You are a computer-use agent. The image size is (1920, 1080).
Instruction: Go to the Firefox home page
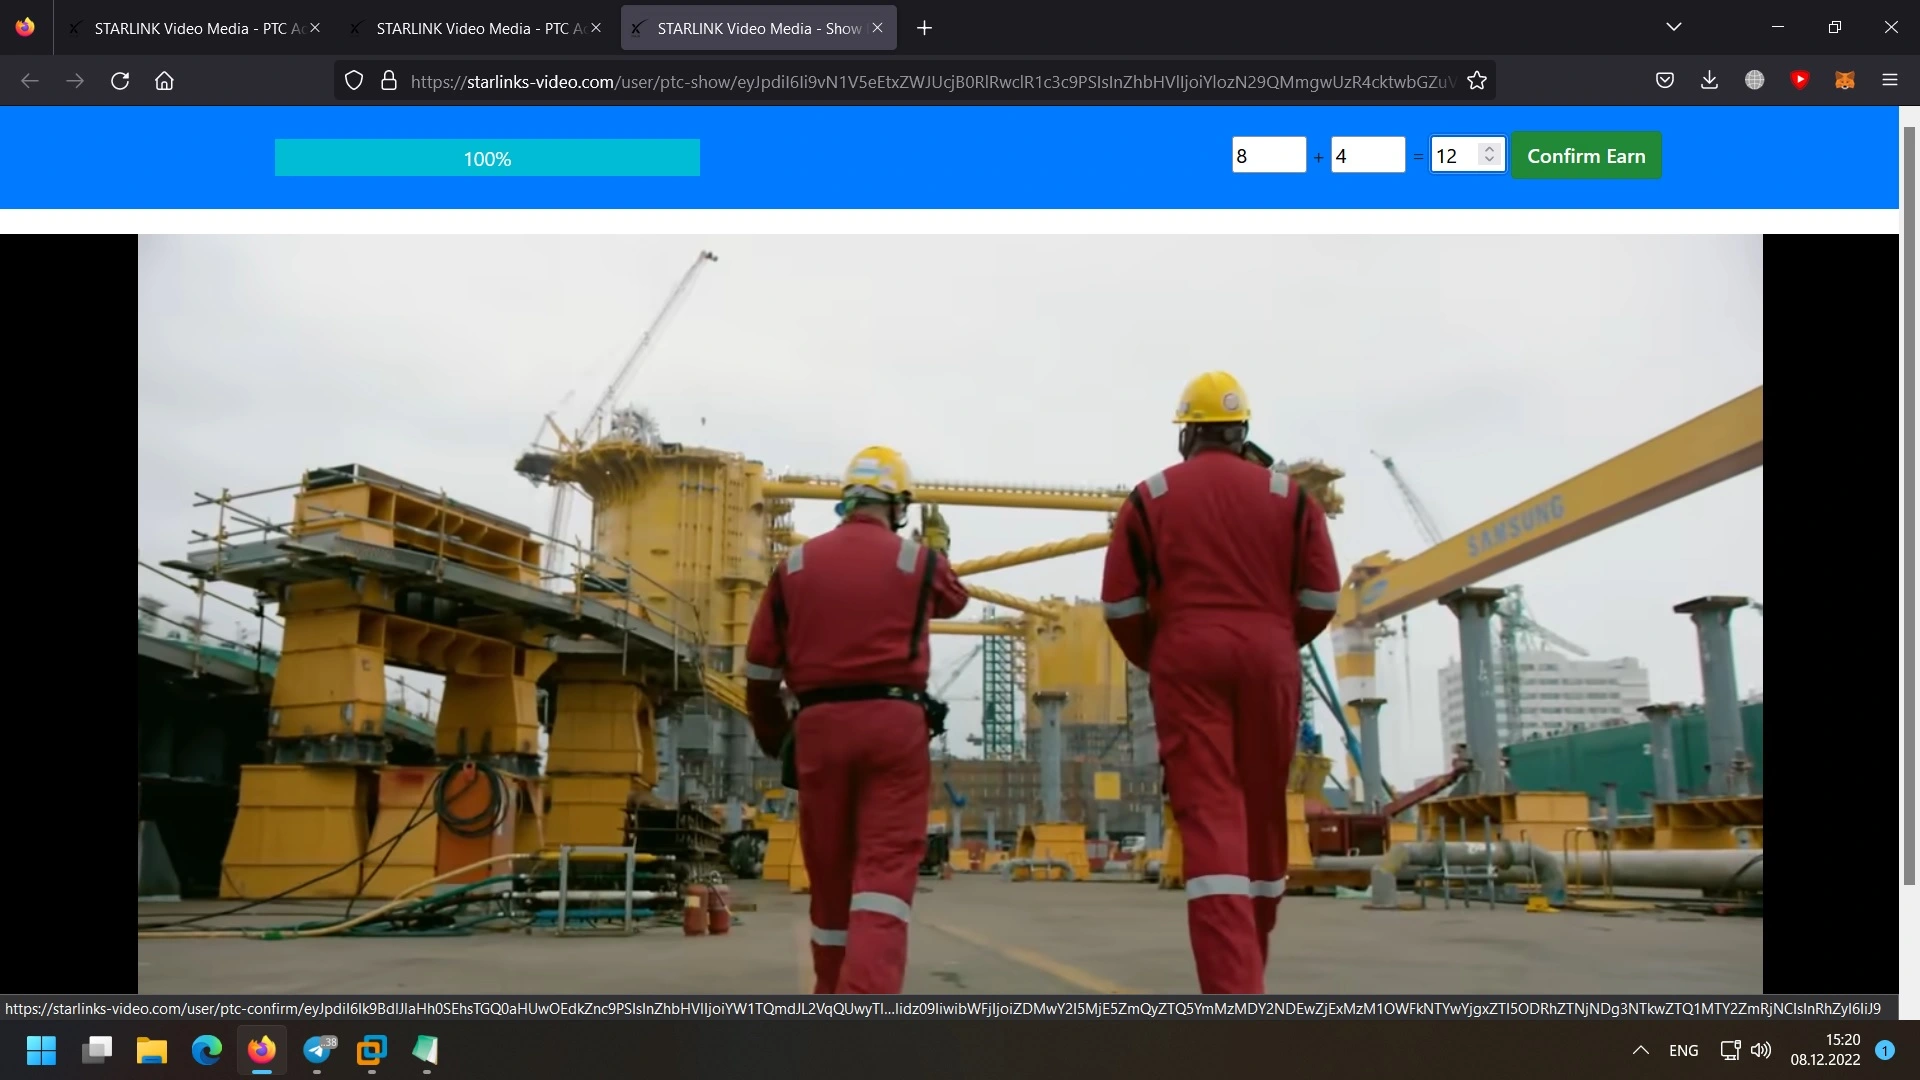point(164,81)
